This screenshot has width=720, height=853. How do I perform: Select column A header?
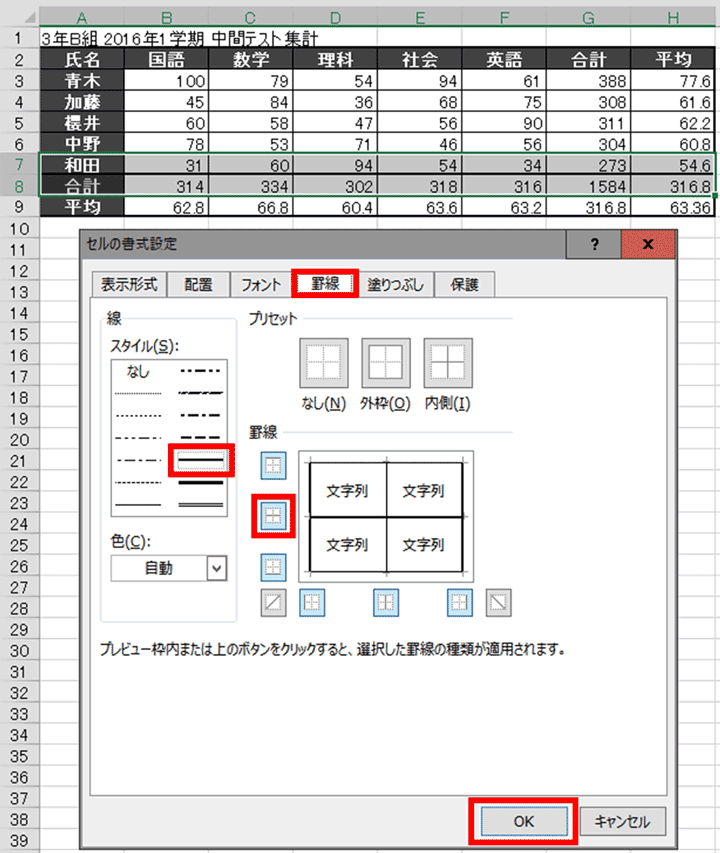click(x=82, y=18)
